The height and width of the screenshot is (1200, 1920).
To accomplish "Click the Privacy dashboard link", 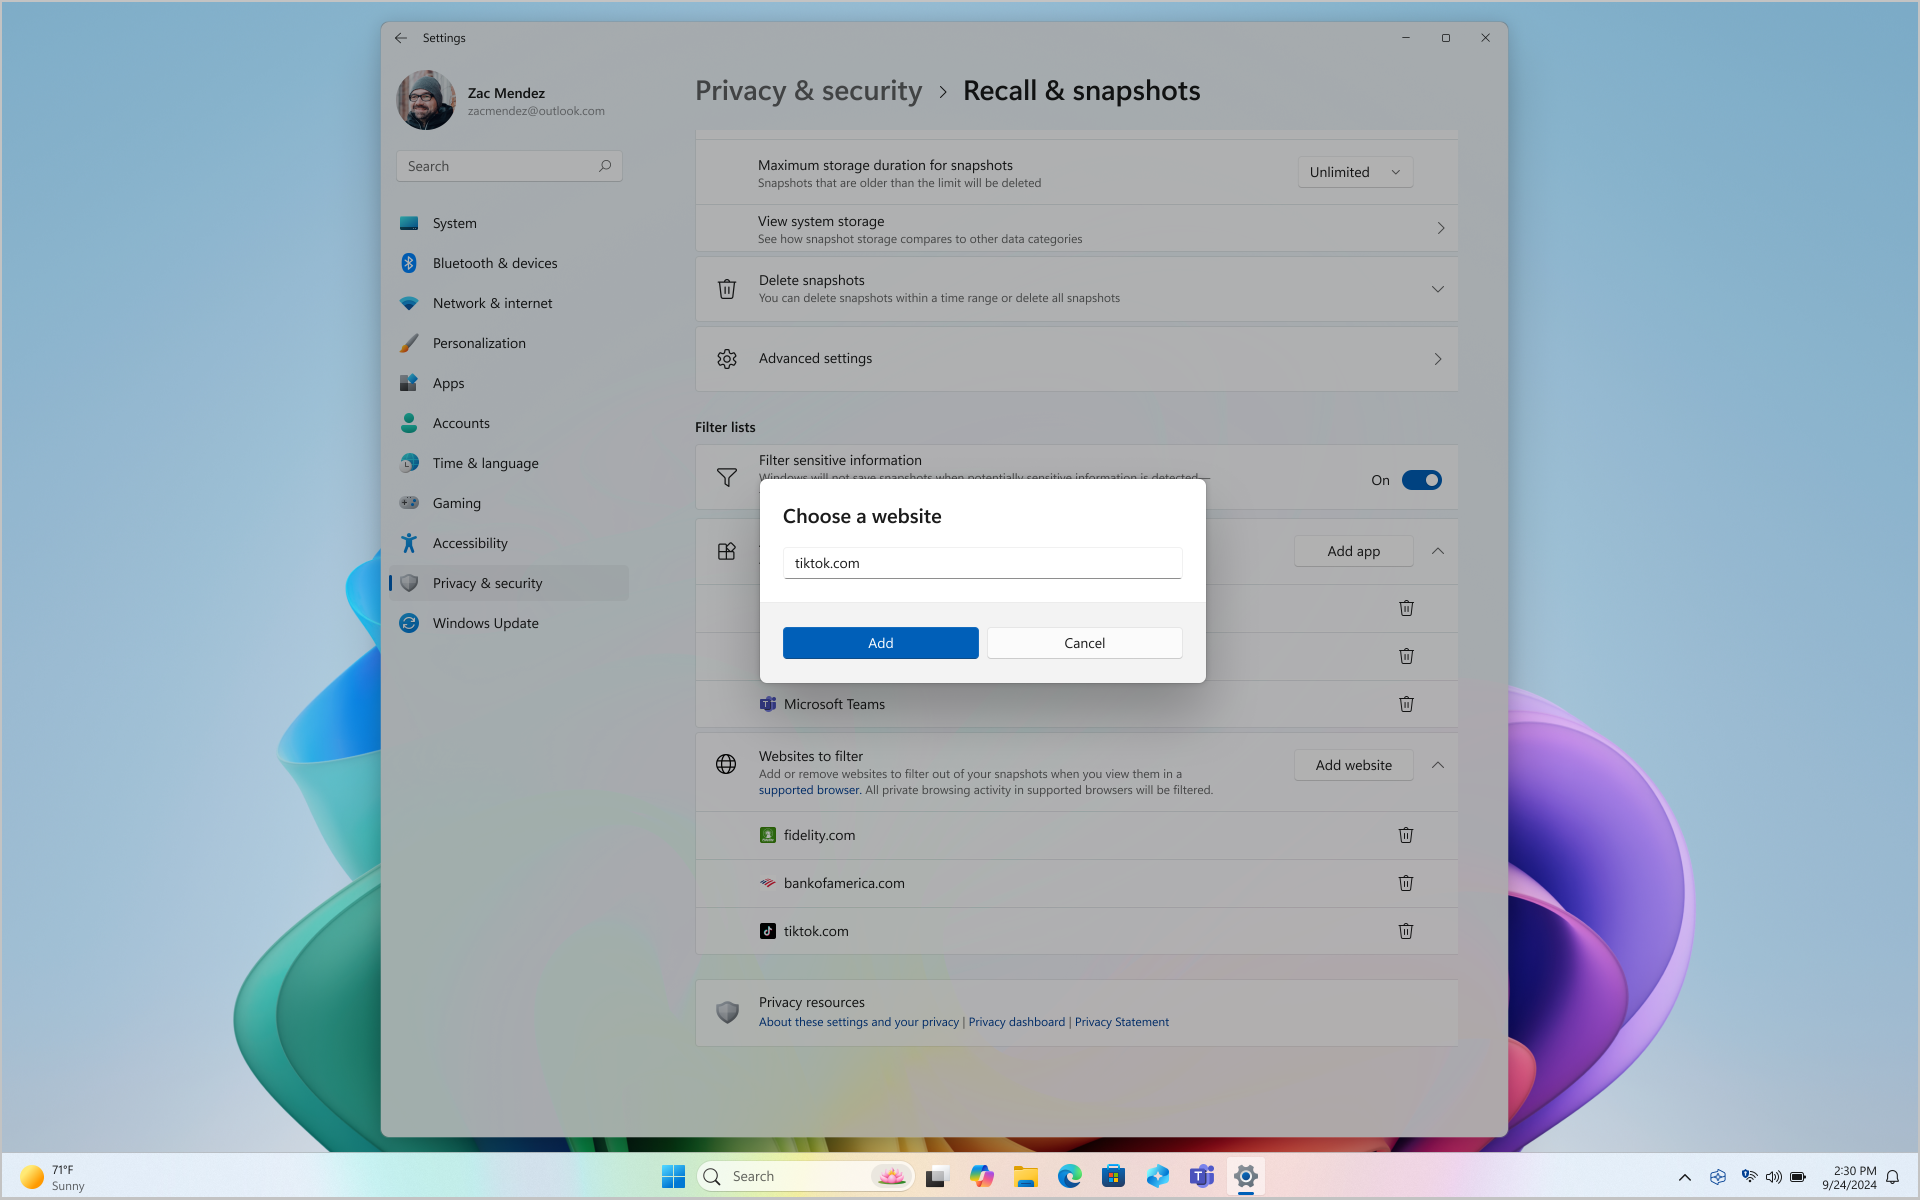I will (1016, 1020).
